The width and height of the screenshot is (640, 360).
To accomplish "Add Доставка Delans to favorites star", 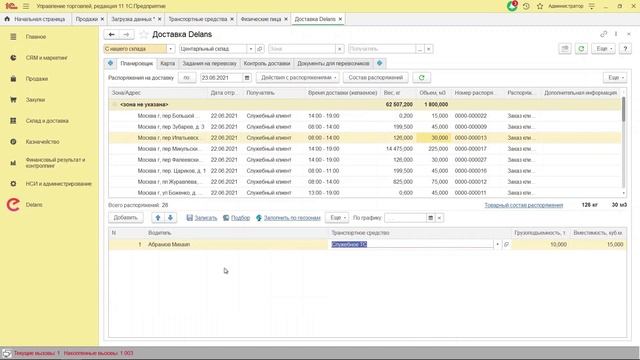I will point(143,35).
